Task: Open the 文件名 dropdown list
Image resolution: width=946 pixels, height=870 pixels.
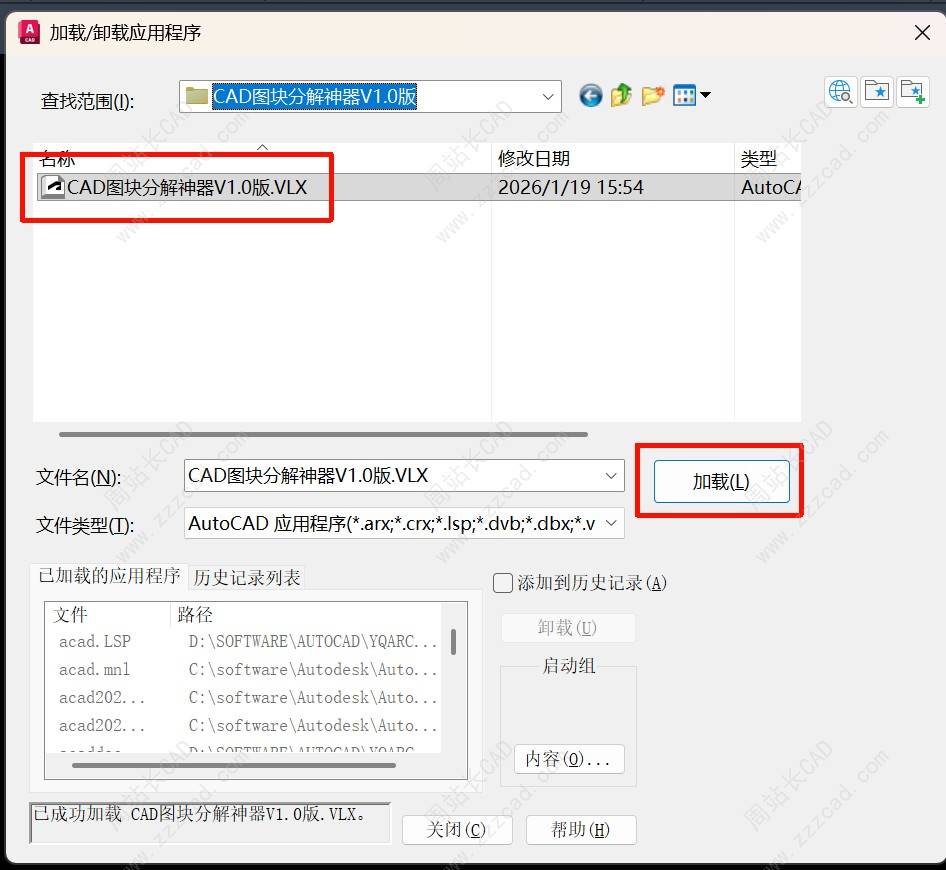Action: point(611,476)
